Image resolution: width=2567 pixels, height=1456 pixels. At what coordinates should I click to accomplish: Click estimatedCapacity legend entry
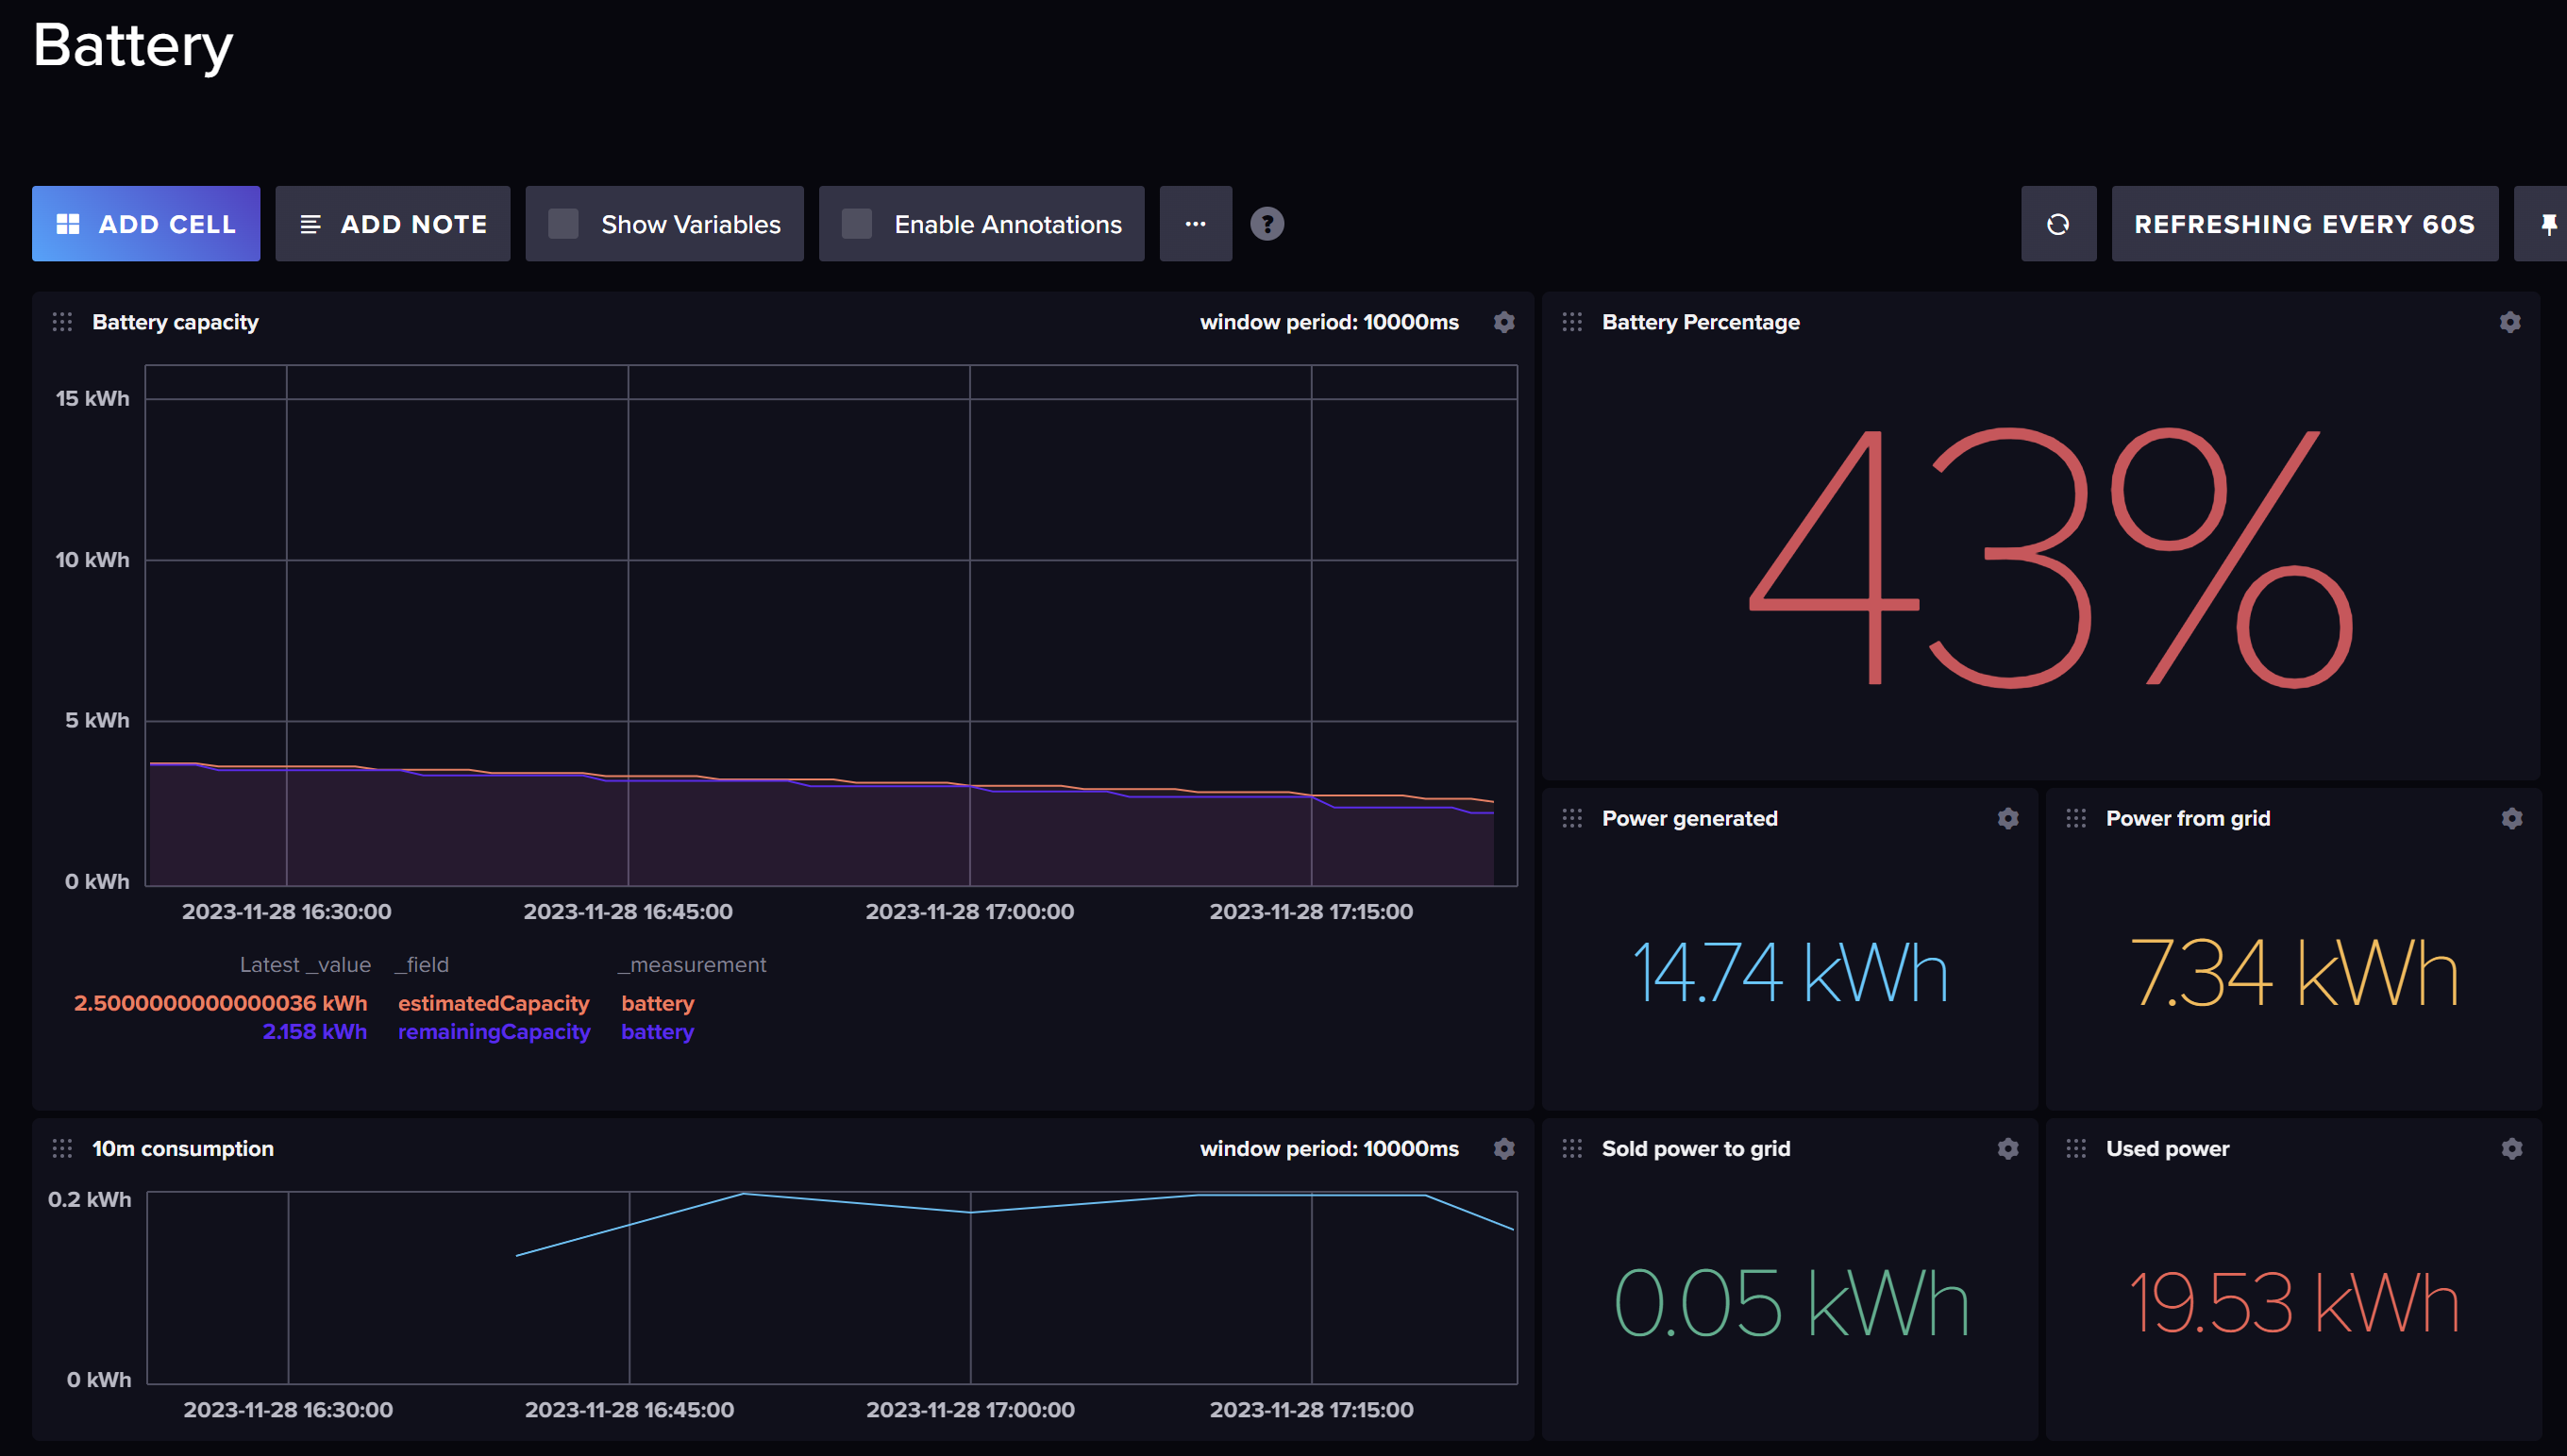[x=493, y=1003]
